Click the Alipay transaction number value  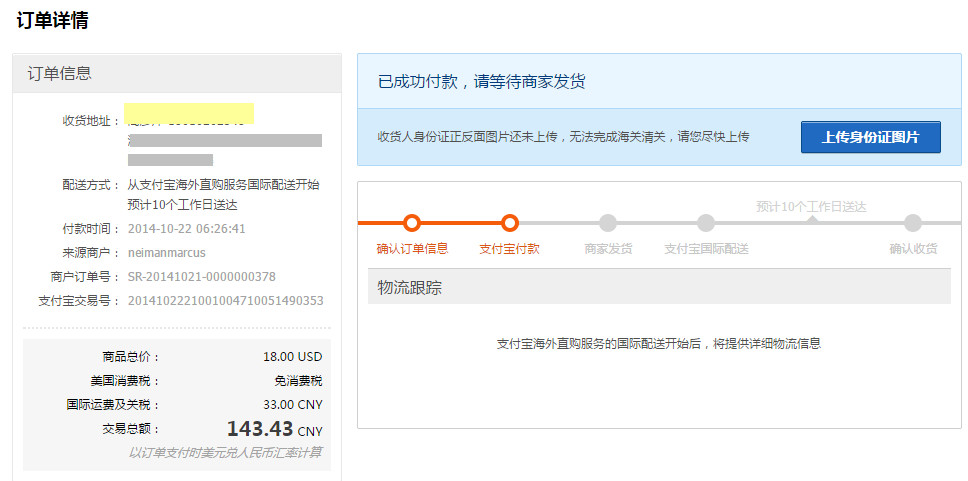[x=225, y=300]
